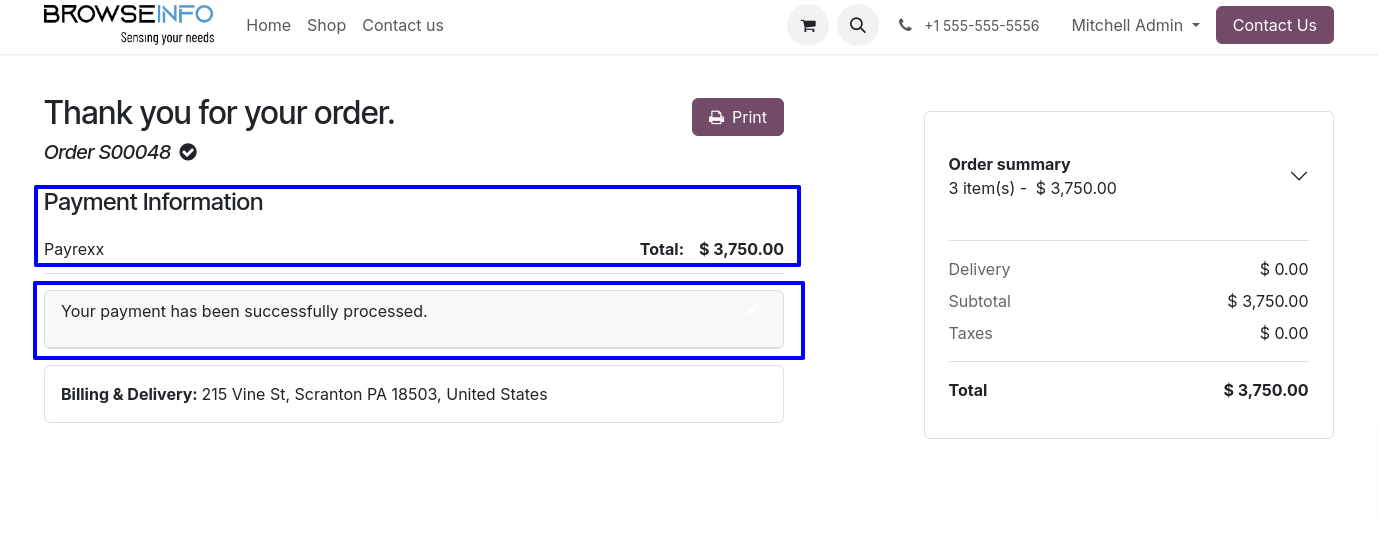
Task: Click the Billing & Delivery address card
Action: tap(413, 394)
